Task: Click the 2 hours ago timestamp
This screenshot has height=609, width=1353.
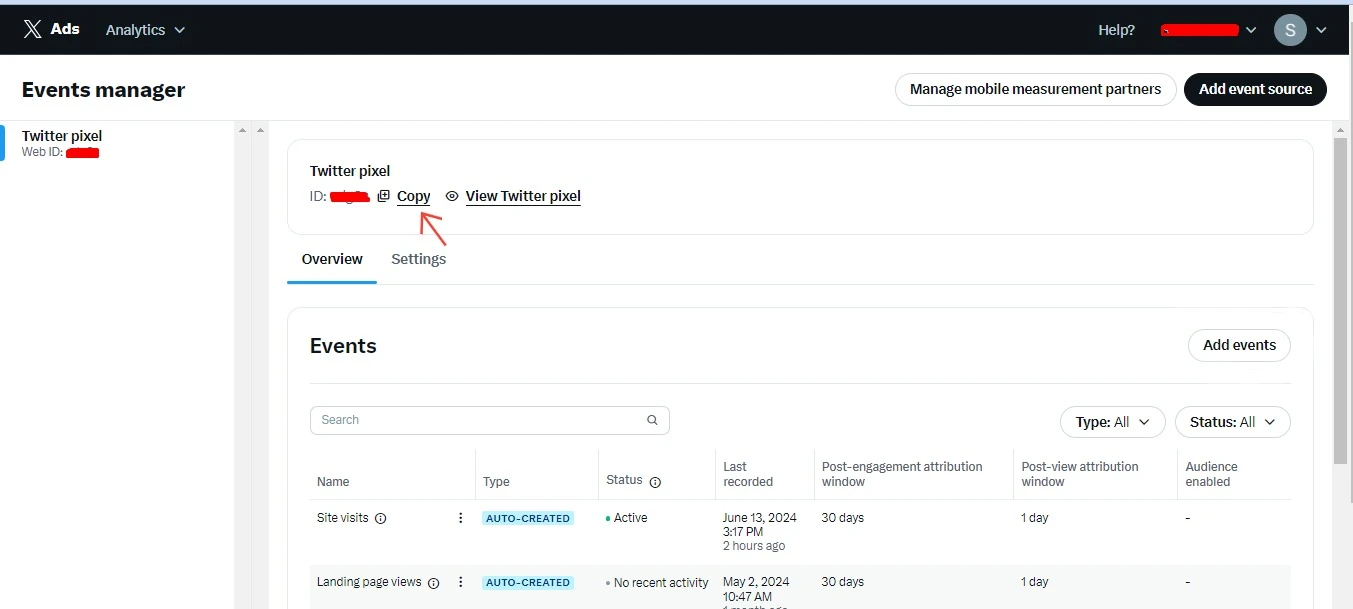Action: click(x=754, y=546)
